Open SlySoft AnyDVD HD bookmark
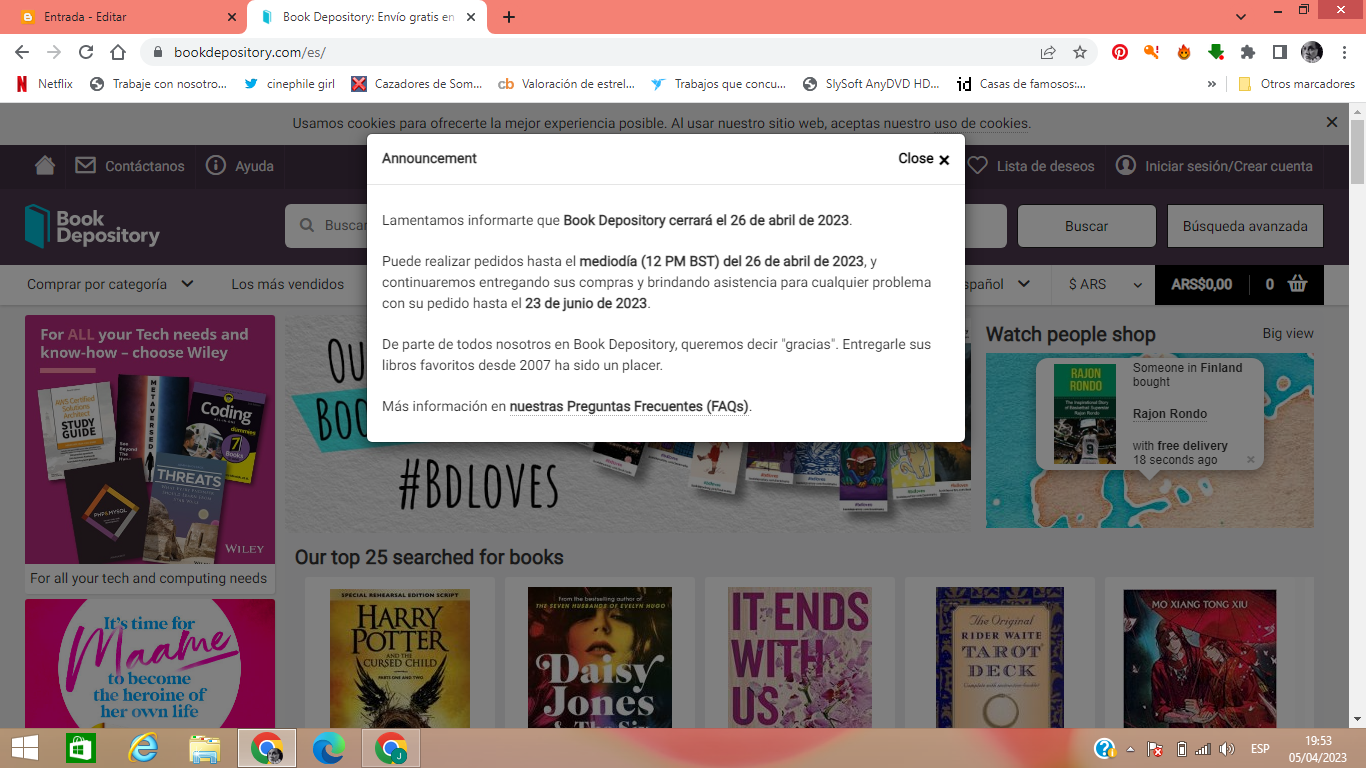This screenshot has width=1366, height=768. tap(871, 84)
